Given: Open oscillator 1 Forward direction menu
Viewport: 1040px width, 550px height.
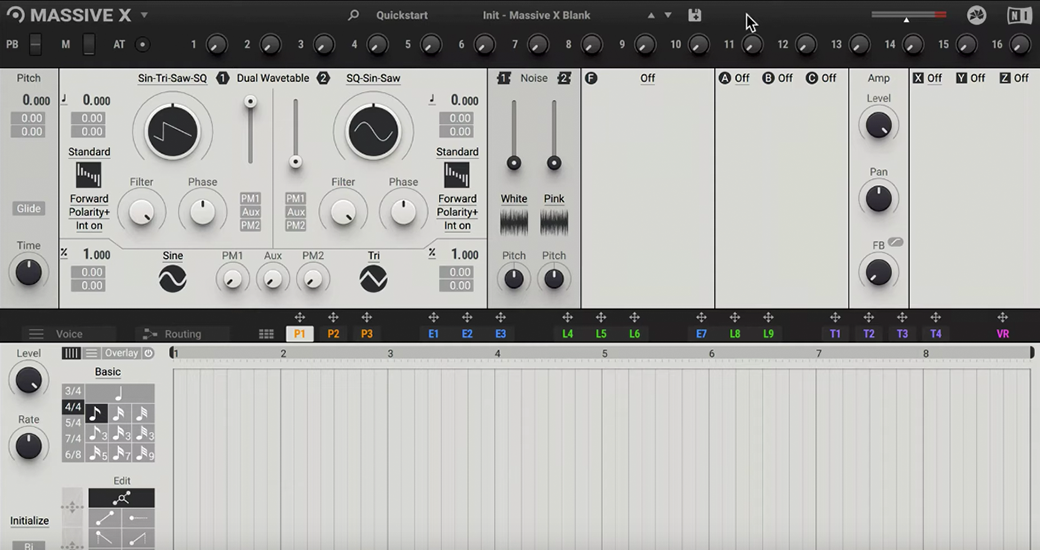Looking at the screenshot, I should (89, 198).
